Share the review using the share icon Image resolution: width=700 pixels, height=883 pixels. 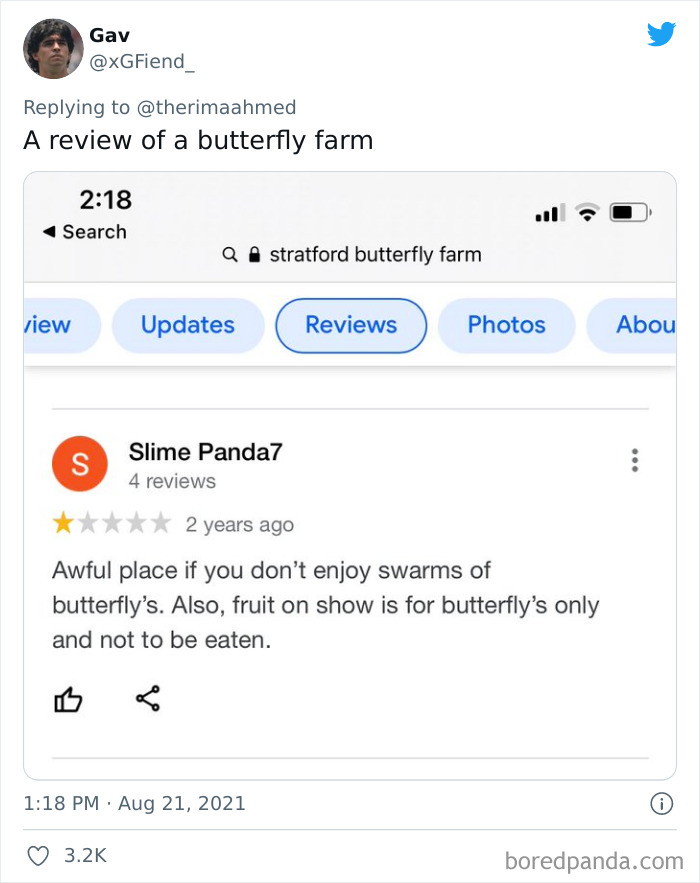[x=147, y=699]
